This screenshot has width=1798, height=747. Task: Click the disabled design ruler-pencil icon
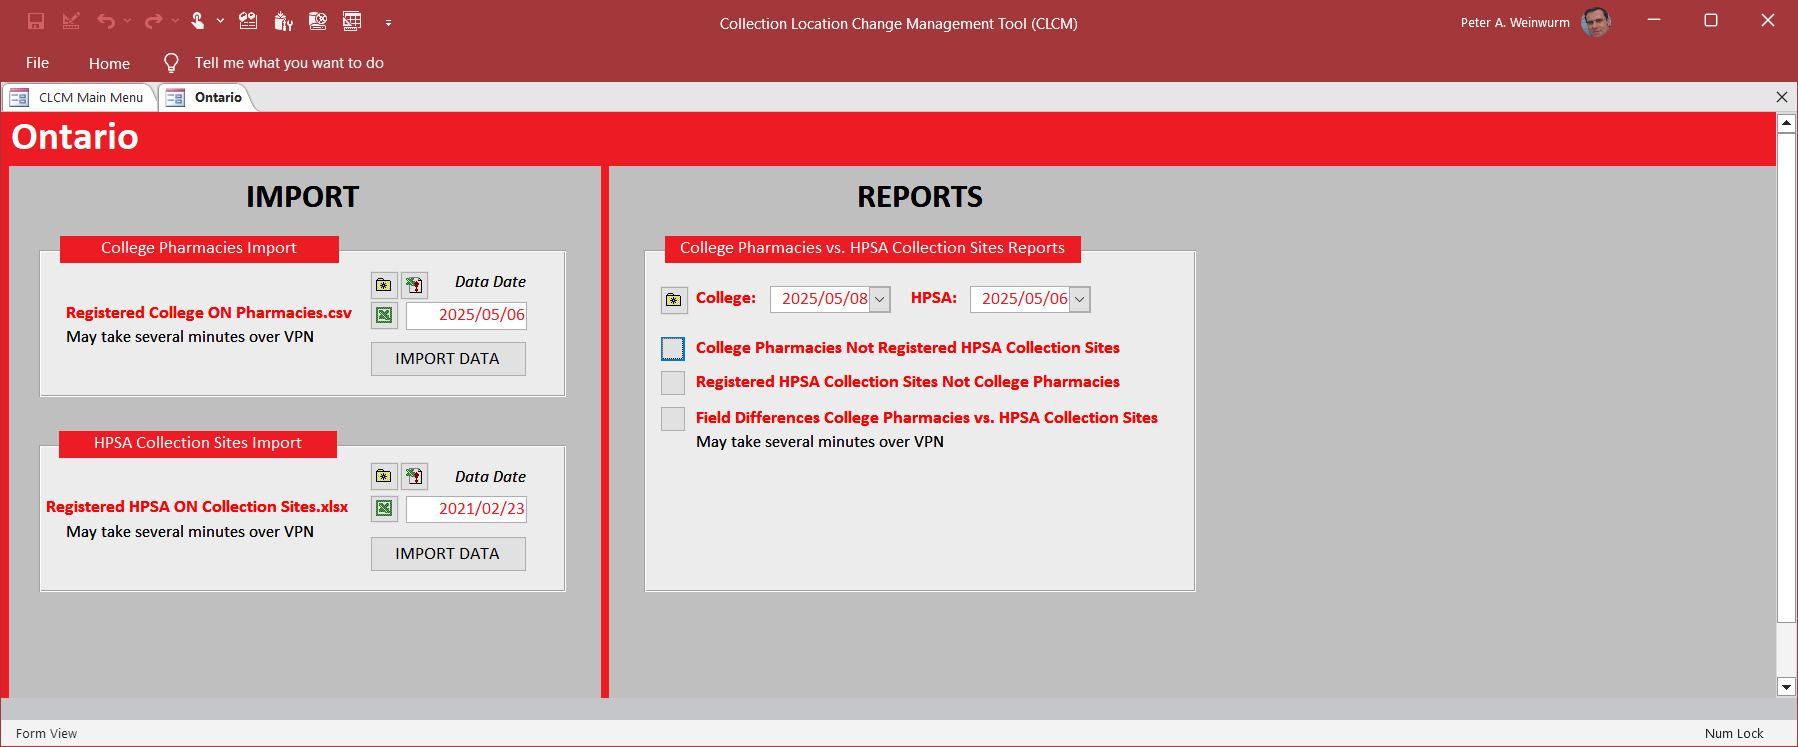71,21
